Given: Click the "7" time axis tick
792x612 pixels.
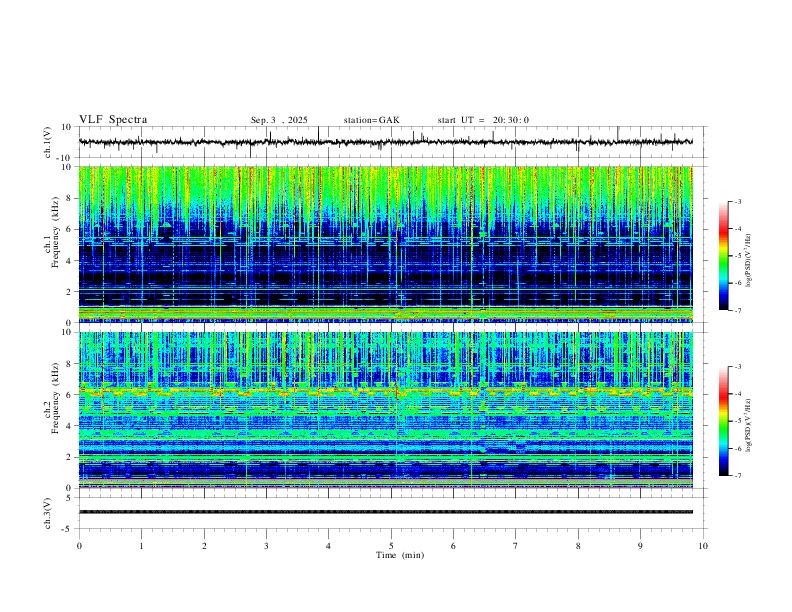Looking at the screenshot, I should coord(516,546).
